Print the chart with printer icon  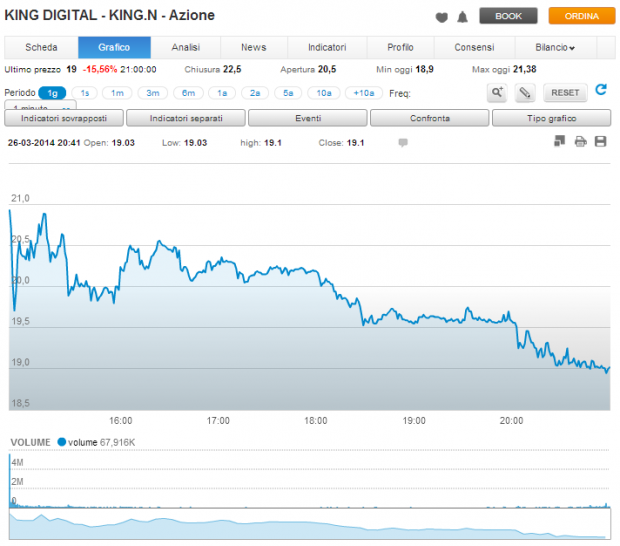pyautogui.click(x=580, y=141)
